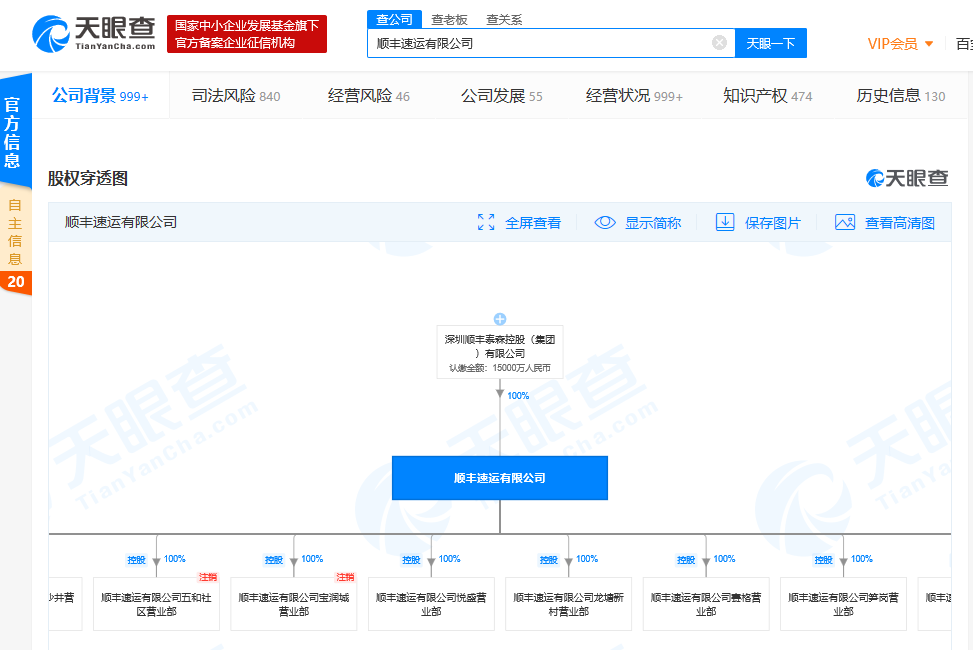Click the 顺丰速运有限公司 chart title text

click(x=121, y=222)
